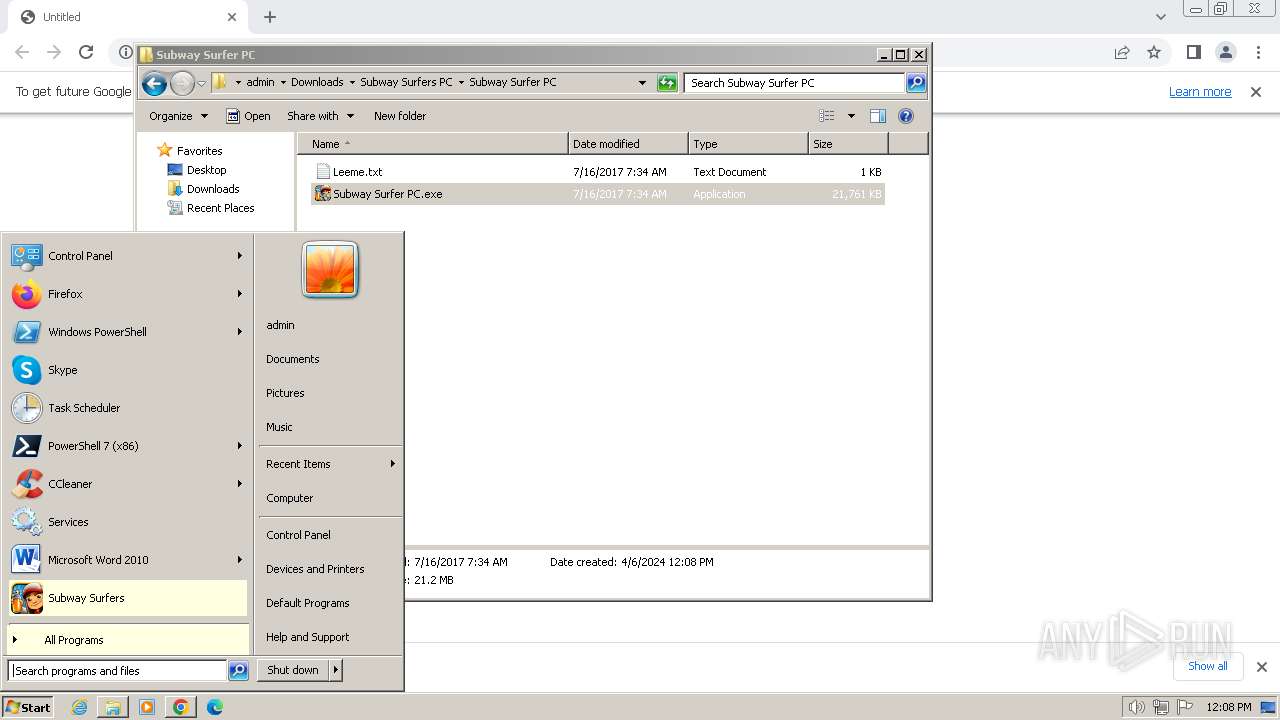This screenshot has width=1280, height=720.
Task: Click New folder in Explorer toolbar
Action: click(400, 116)
